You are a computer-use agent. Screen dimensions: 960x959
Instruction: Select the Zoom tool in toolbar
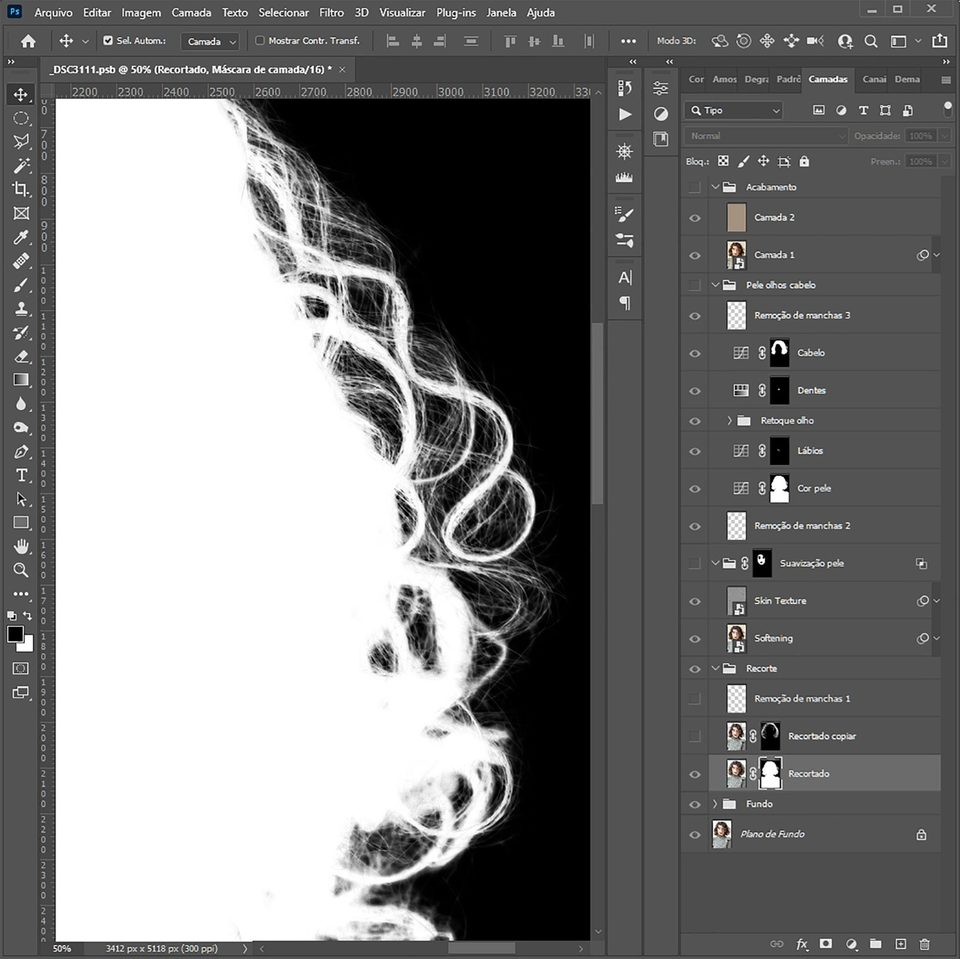[x=21, y=570]
